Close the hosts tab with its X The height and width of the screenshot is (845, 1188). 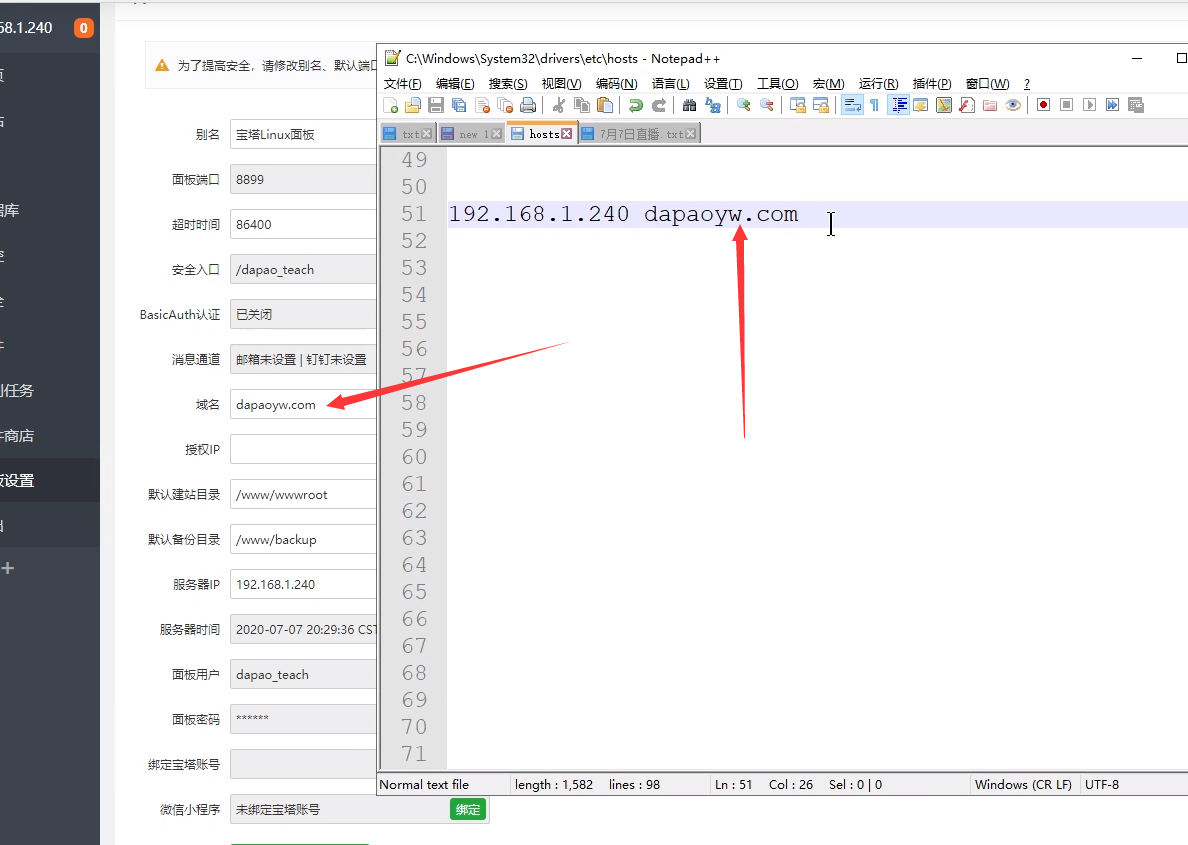coord(567,134)
